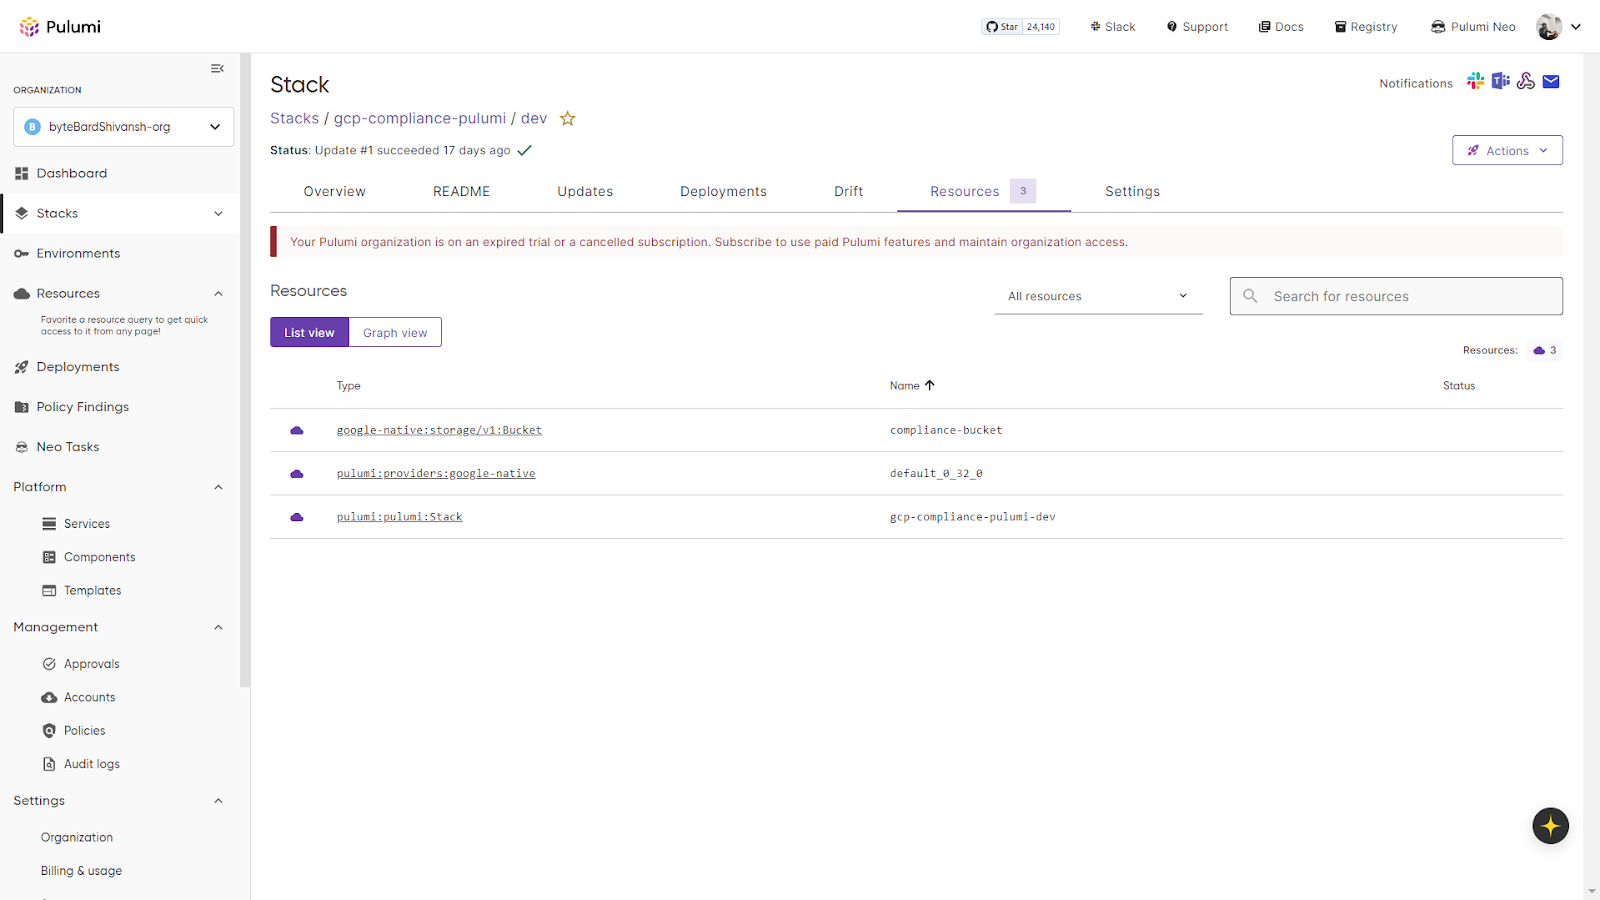1600x900 pixels.
Task: Go to Dashboard in the sidebar
Action: coord(72,173)
